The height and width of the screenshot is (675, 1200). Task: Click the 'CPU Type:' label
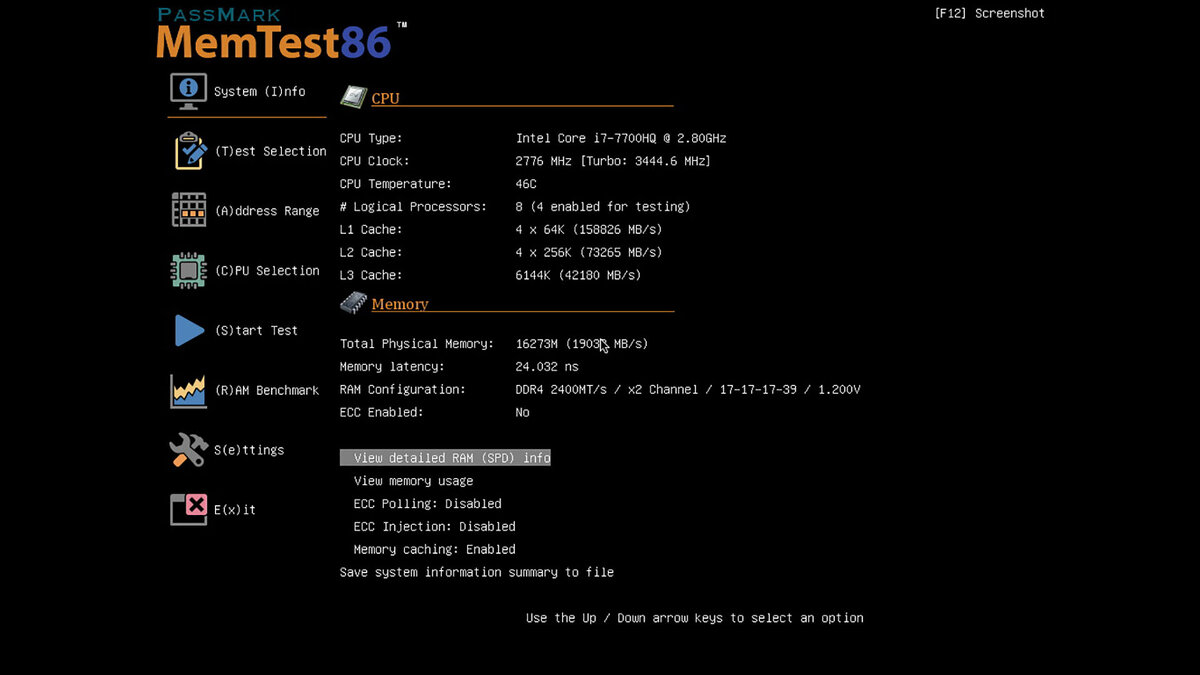(x=371, y=138)
